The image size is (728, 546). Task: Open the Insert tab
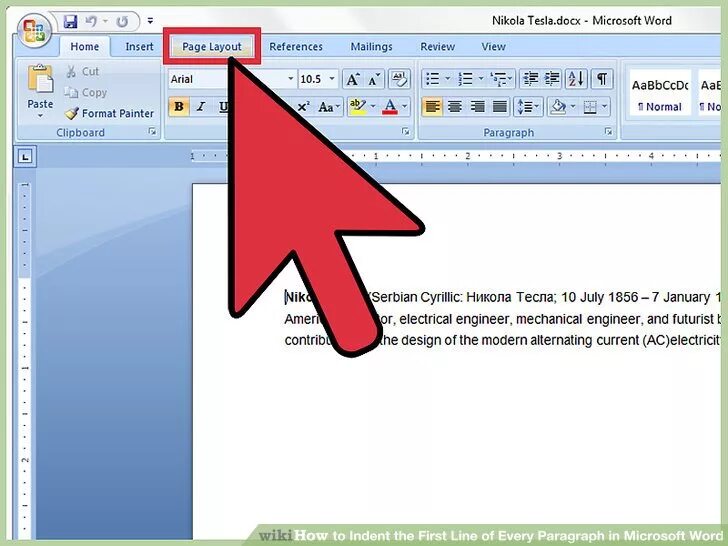(x=139, y=46)
